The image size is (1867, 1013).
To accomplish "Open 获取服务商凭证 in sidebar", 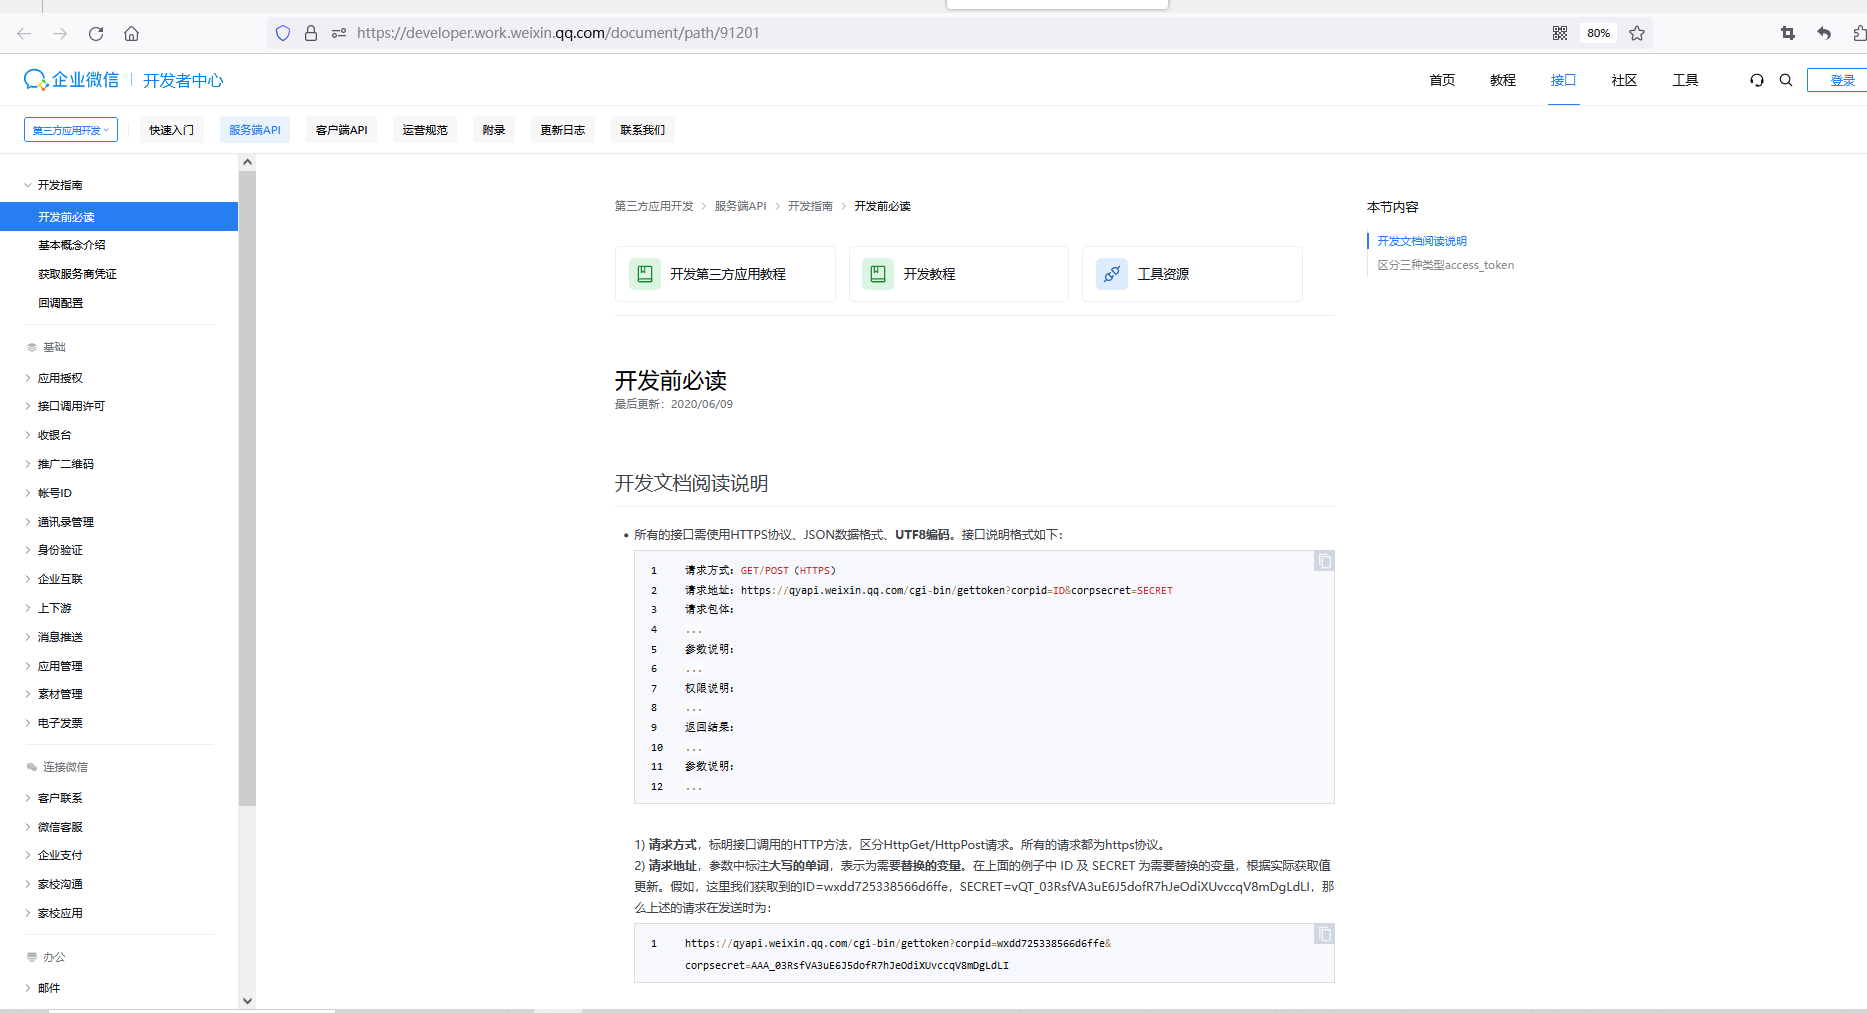I will [78, 274].
